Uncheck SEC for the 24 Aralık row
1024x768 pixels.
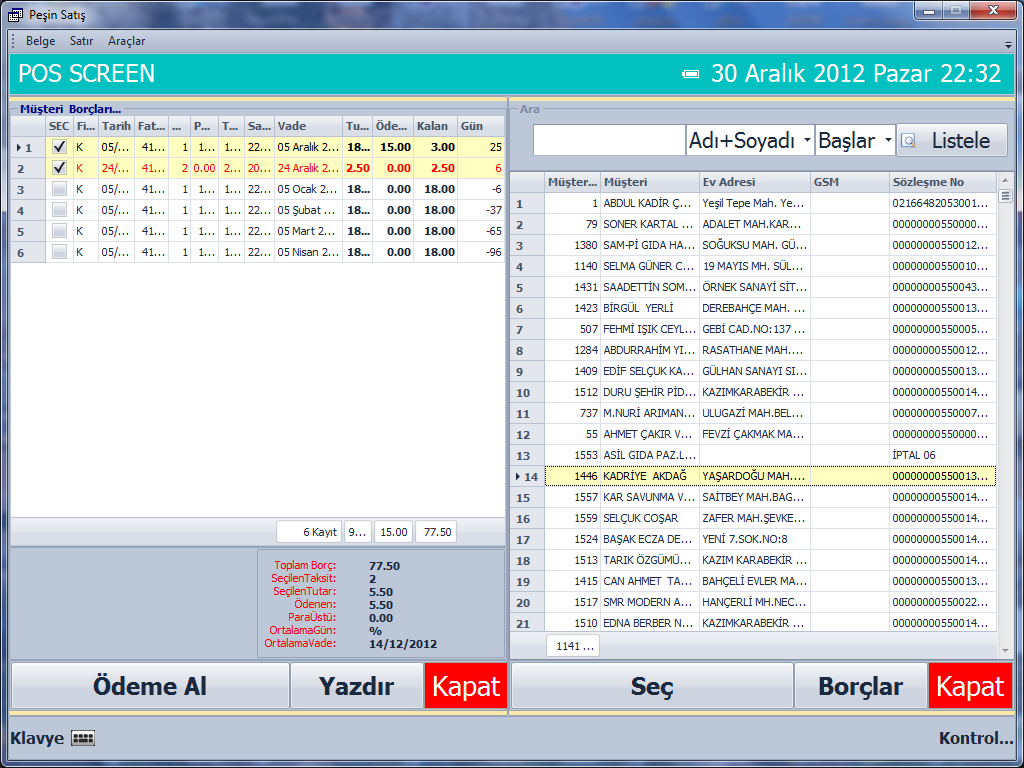click(59, 168)
